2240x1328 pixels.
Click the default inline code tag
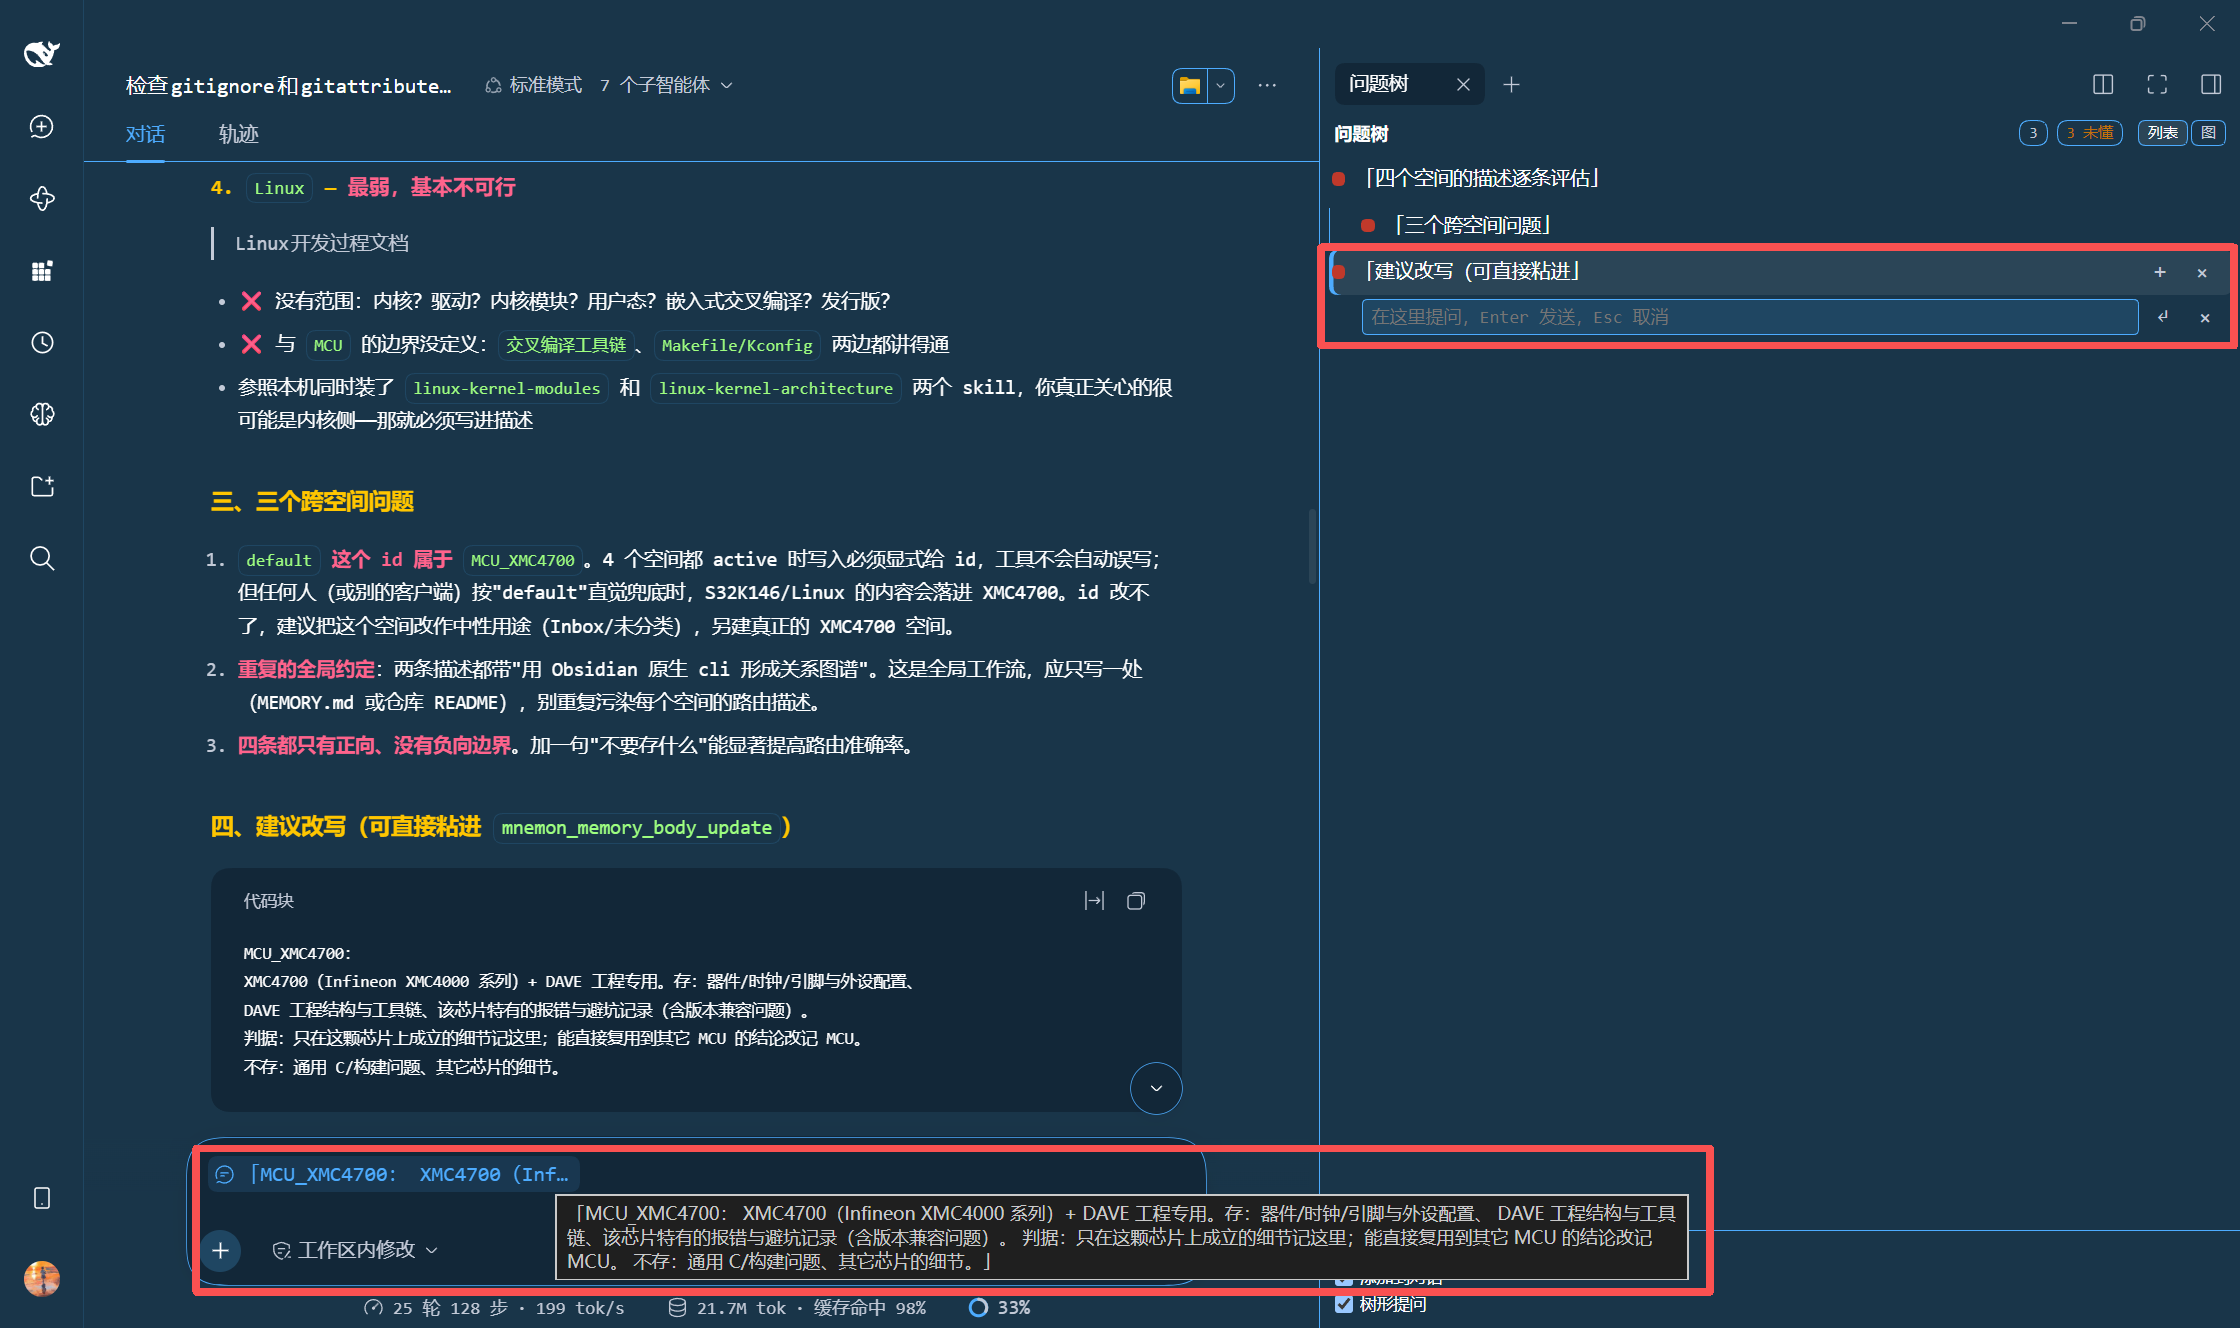pos(279,560)
